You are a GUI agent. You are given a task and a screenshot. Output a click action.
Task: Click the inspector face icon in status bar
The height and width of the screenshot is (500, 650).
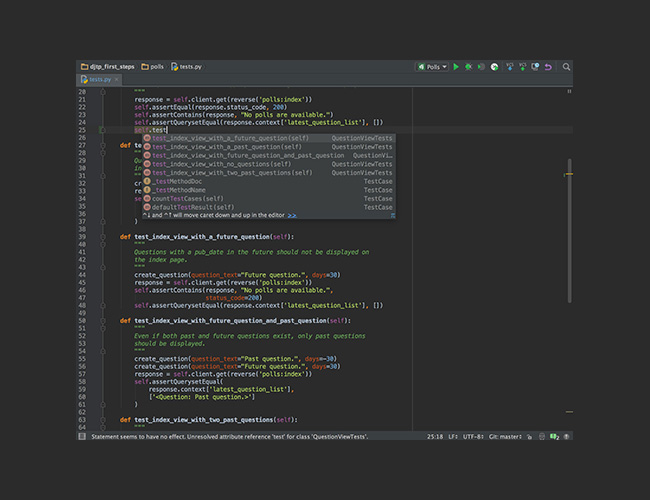pyautogui.click(x=542, y=437)
